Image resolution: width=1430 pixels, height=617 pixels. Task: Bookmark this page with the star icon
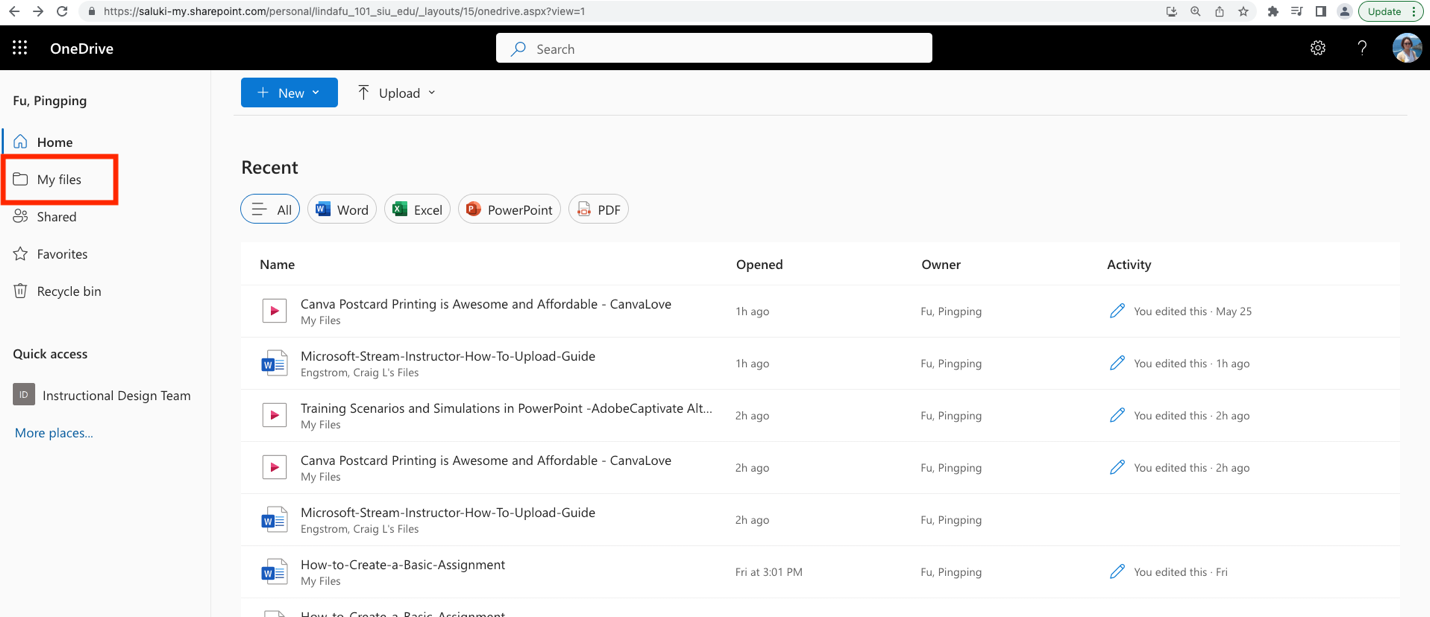1243,11
